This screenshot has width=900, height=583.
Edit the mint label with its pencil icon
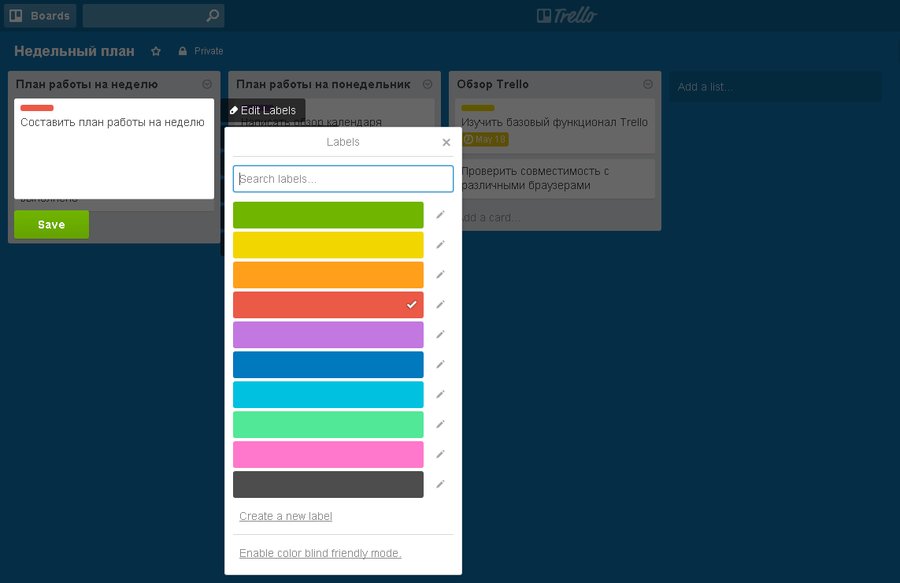coord(440,424)
